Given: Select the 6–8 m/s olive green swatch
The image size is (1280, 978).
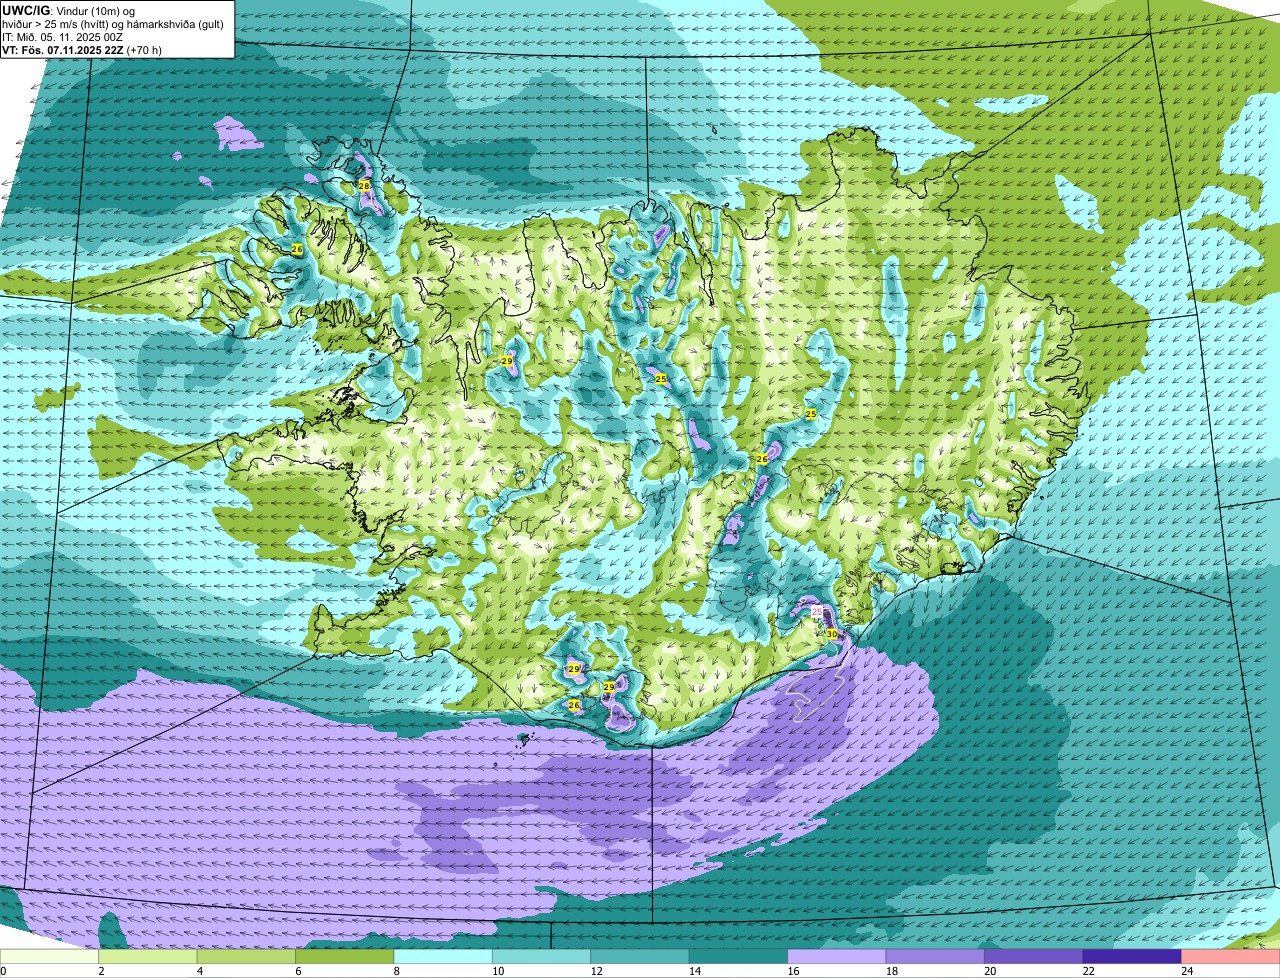Looking at the screenshot, I should (346, 956).
